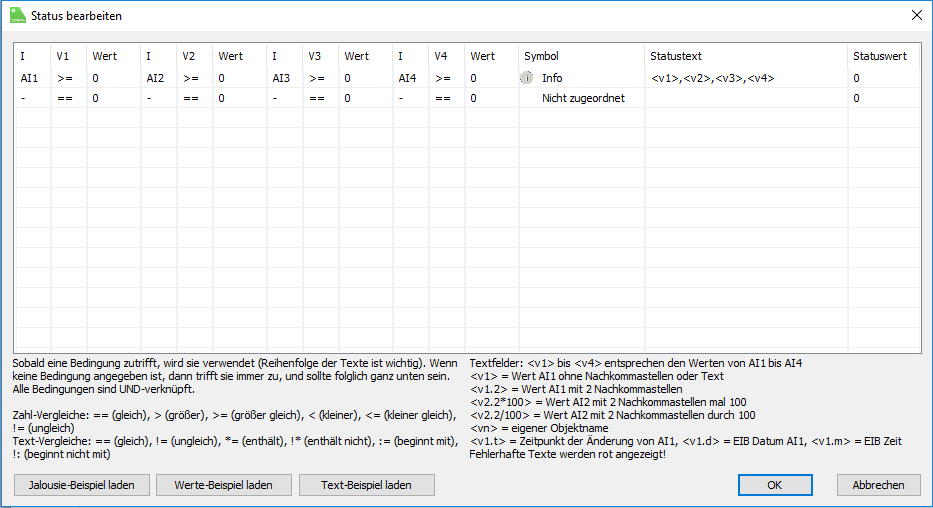This screenshot has height=508, width=933.
Task: Click the V3 column header
Action: click(x=321, y=56)
